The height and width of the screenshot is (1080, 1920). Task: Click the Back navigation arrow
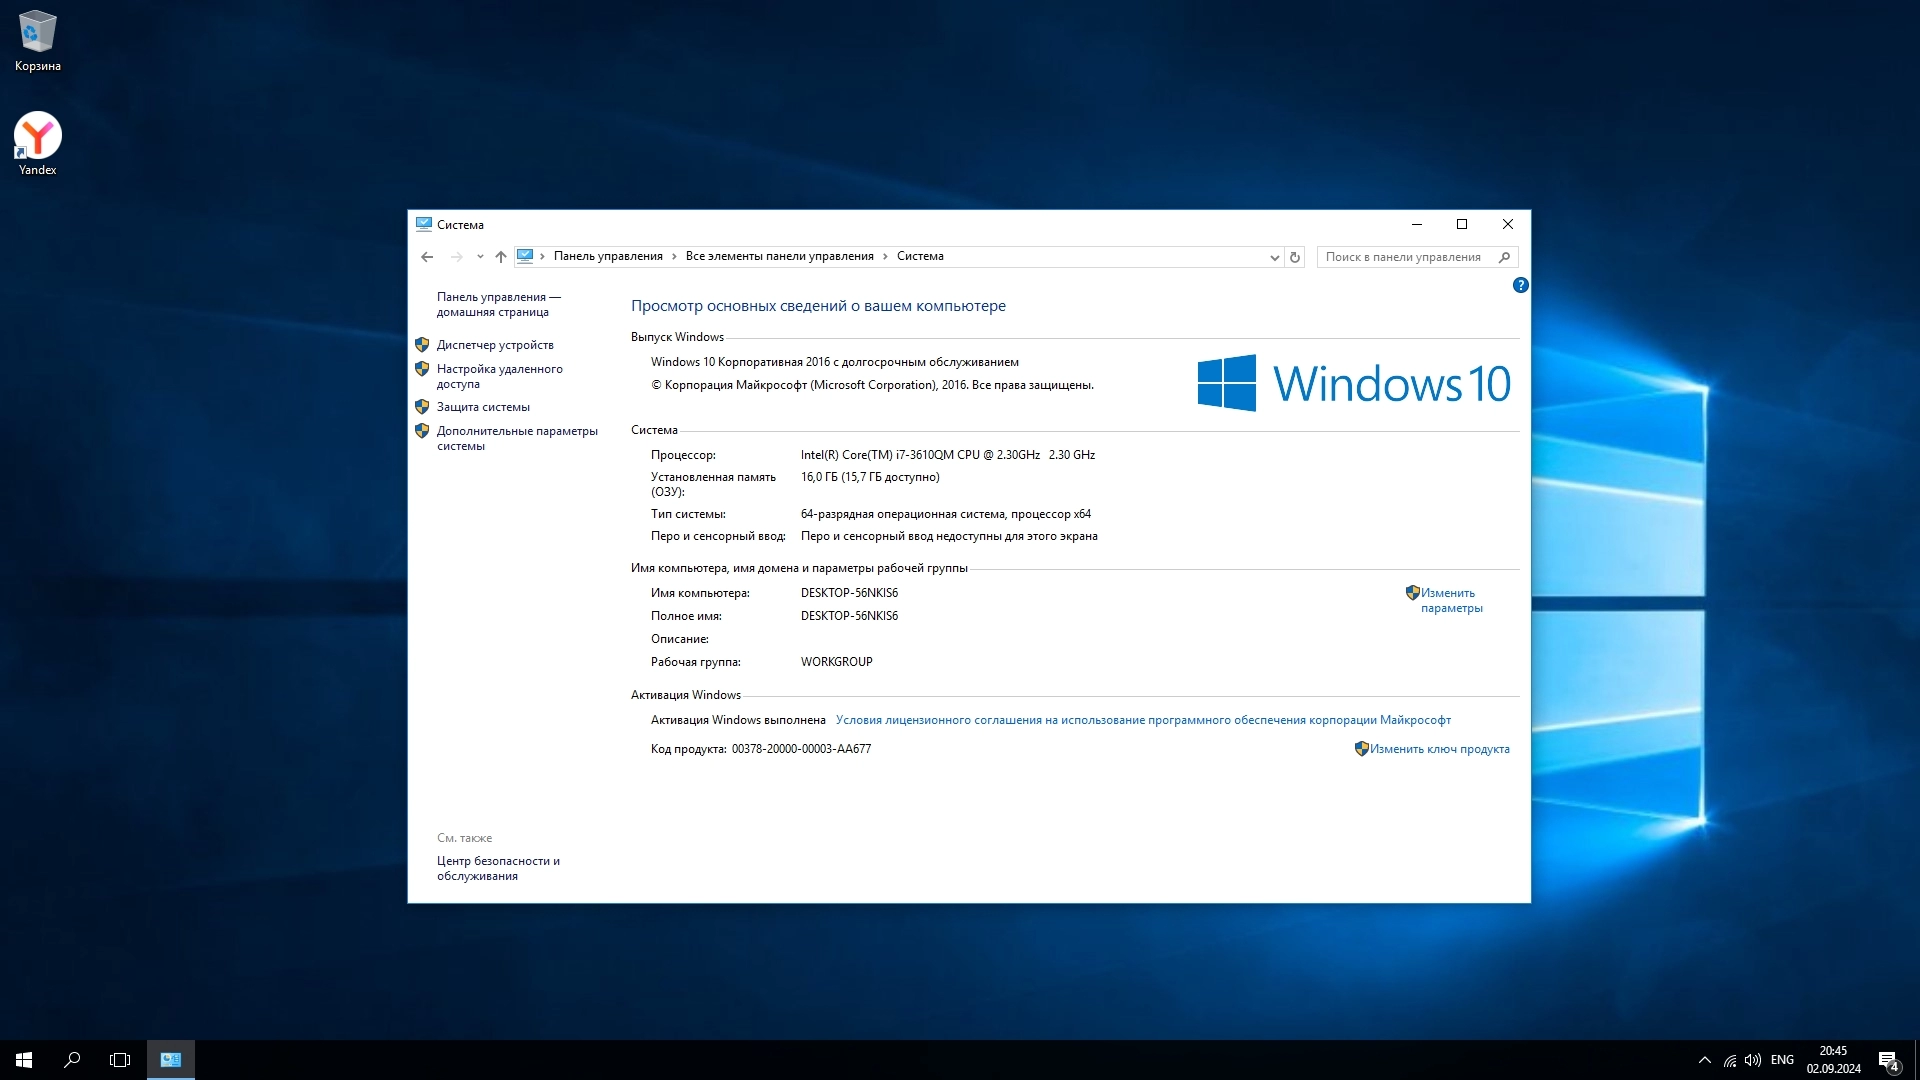427,257
